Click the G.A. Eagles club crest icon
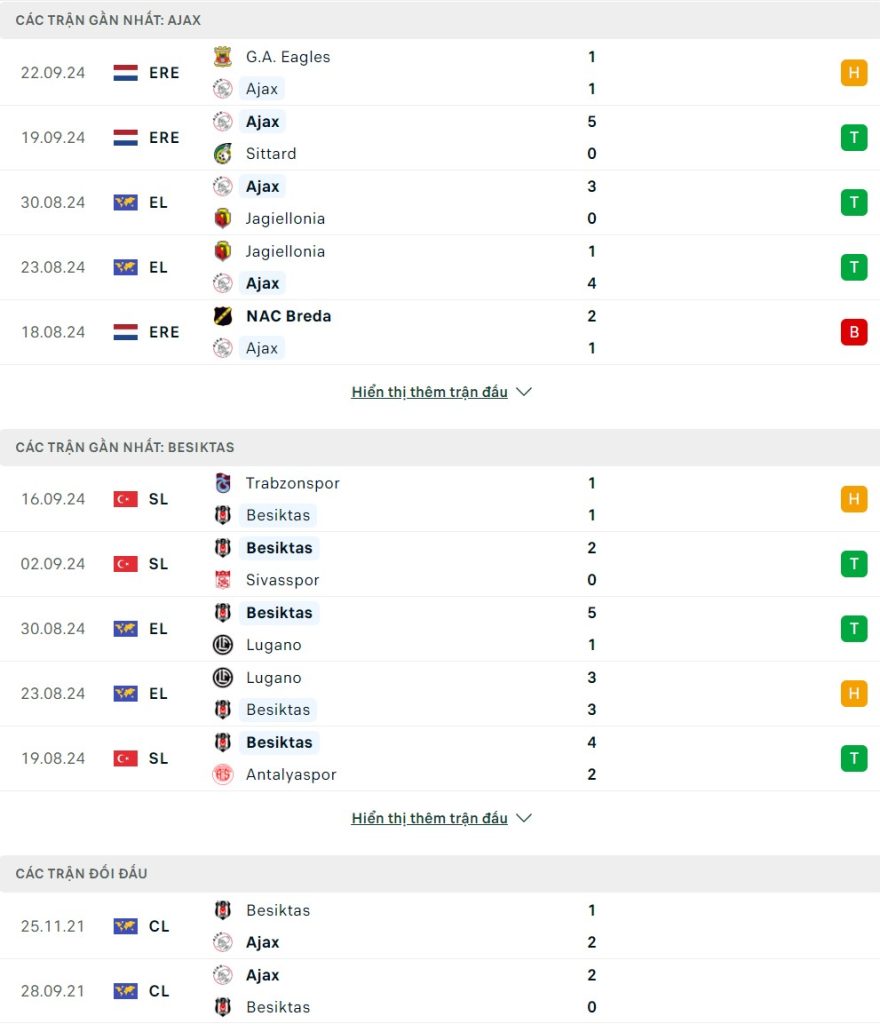 pos(223,57)
